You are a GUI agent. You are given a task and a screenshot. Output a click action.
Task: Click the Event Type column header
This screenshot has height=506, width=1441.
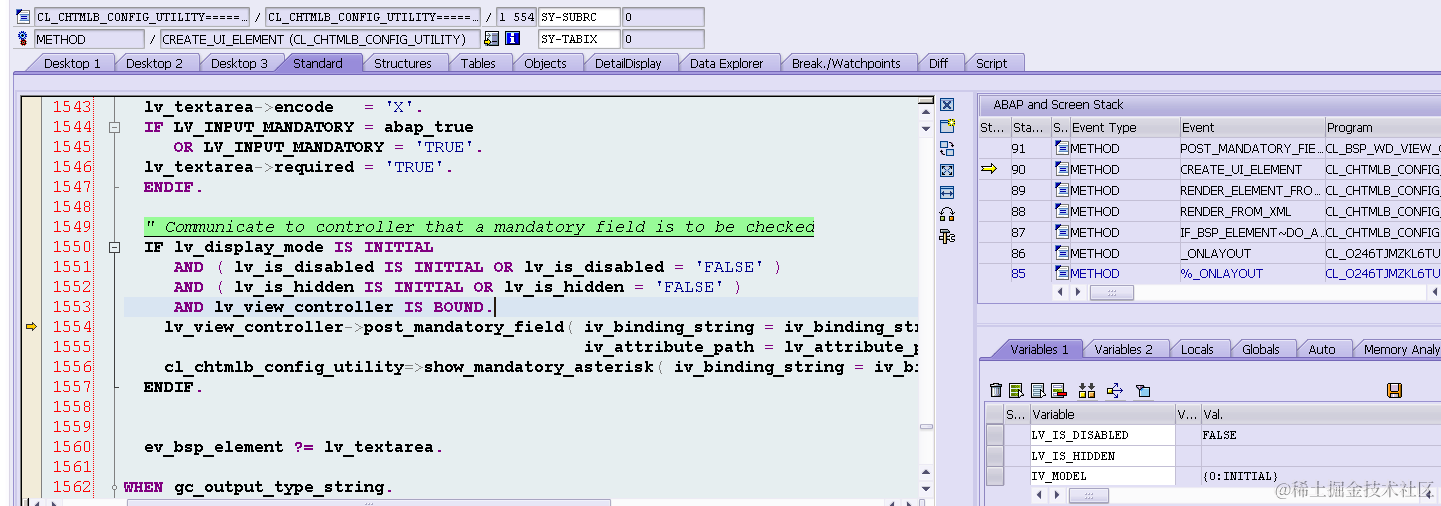(1124, 127)
